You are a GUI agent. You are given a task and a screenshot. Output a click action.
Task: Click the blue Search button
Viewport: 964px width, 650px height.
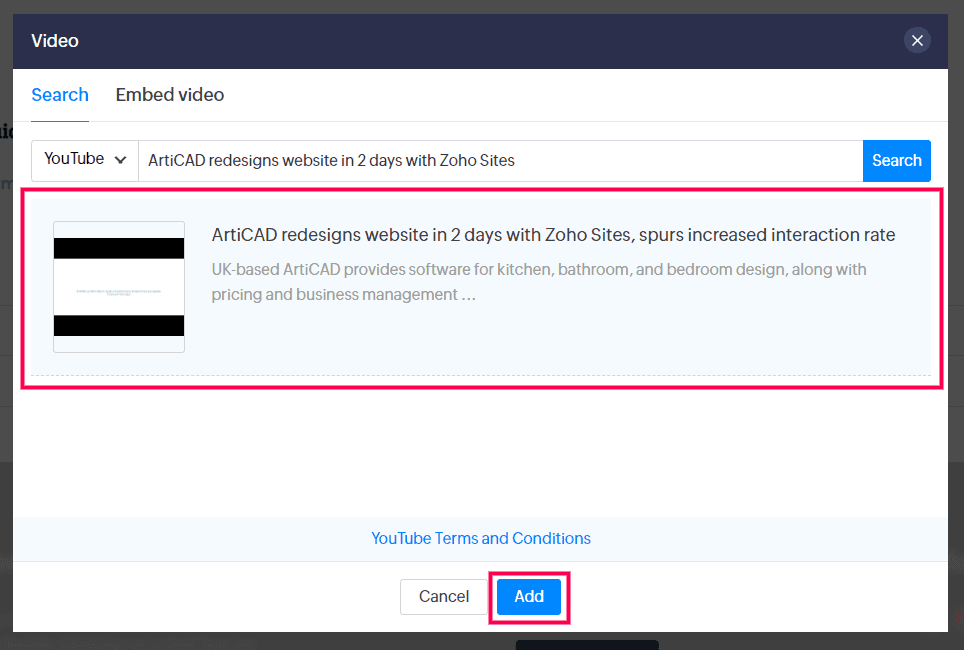(x=896, y=161)
